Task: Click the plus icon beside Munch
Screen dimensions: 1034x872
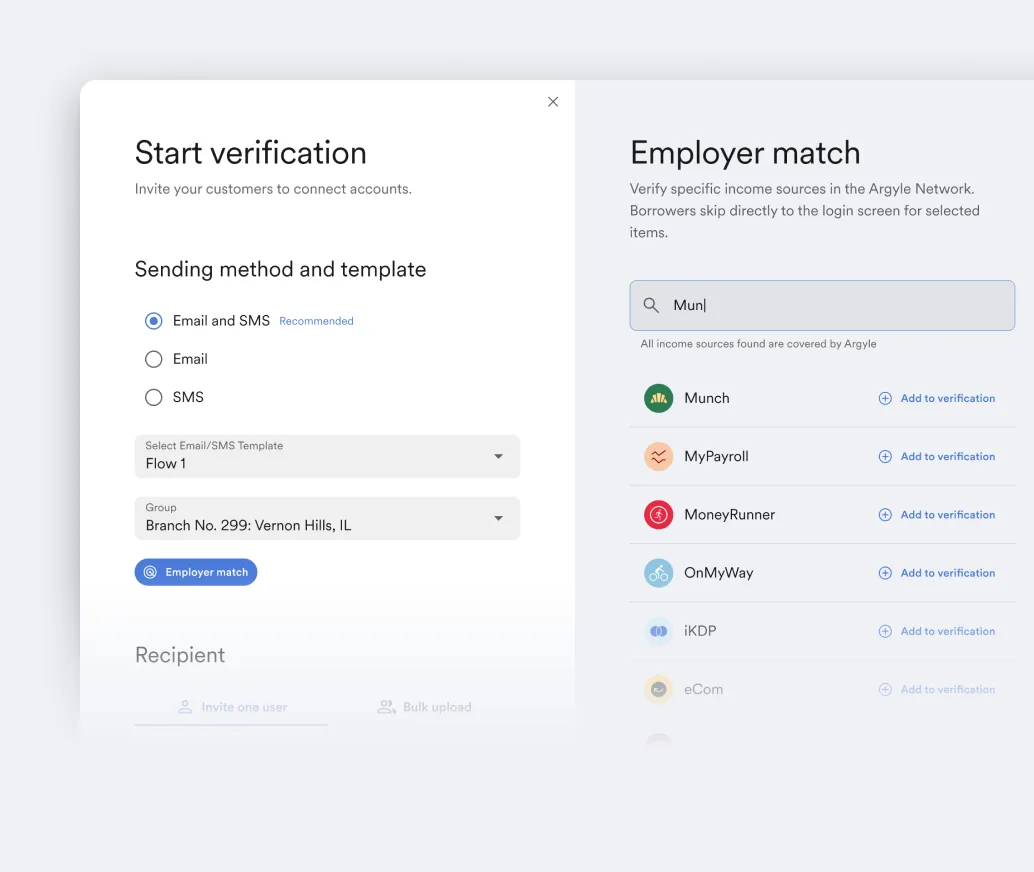Action: click(885, 398)
